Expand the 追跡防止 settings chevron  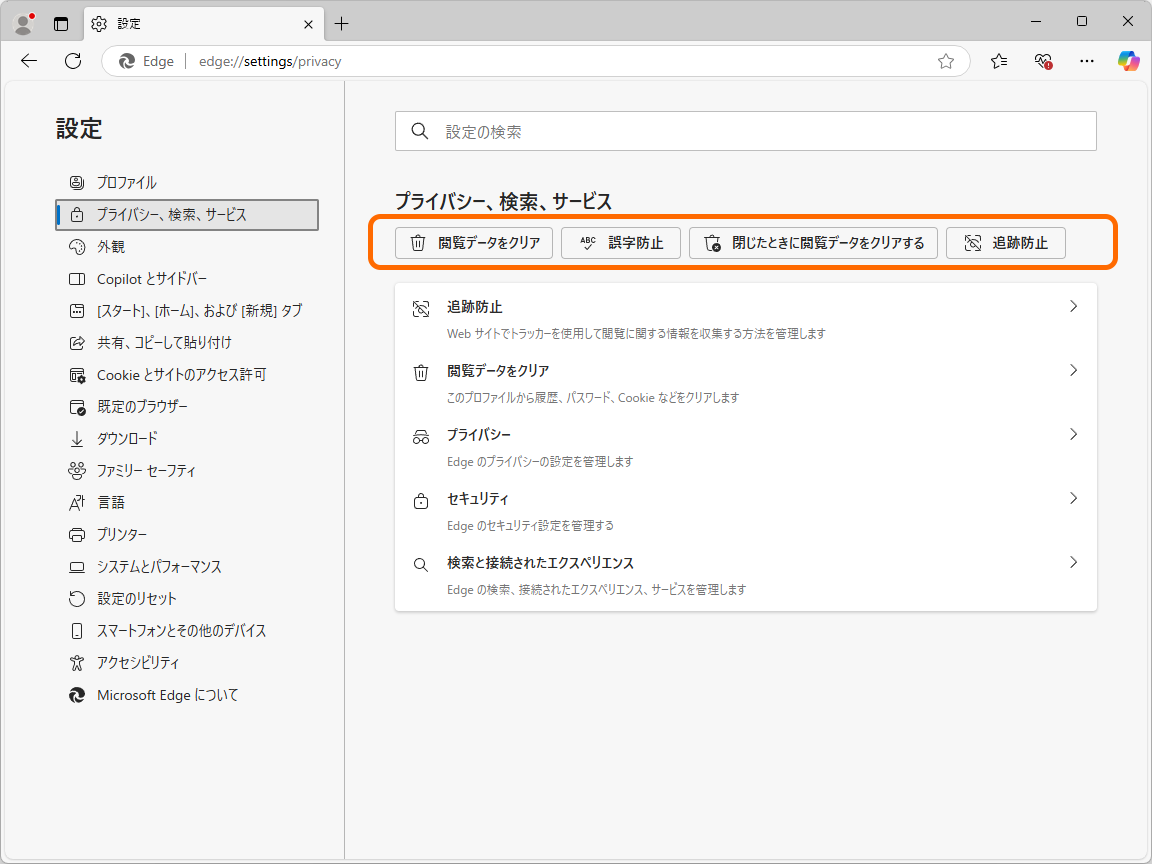(x=1073, y=306)
